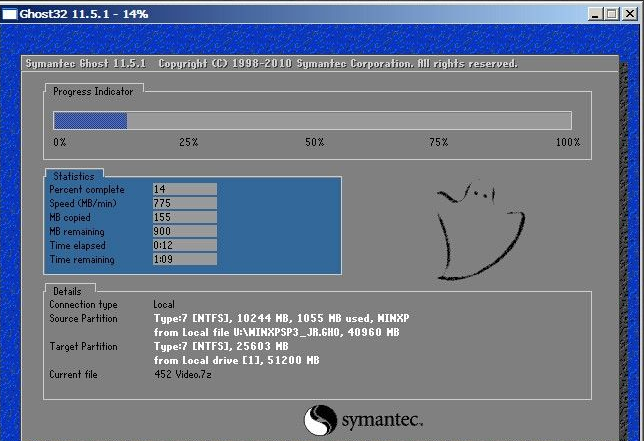Click the 50% progress marker
This screenshot has width=644, height=441.
pyautogui.click(x=315, y=142)
